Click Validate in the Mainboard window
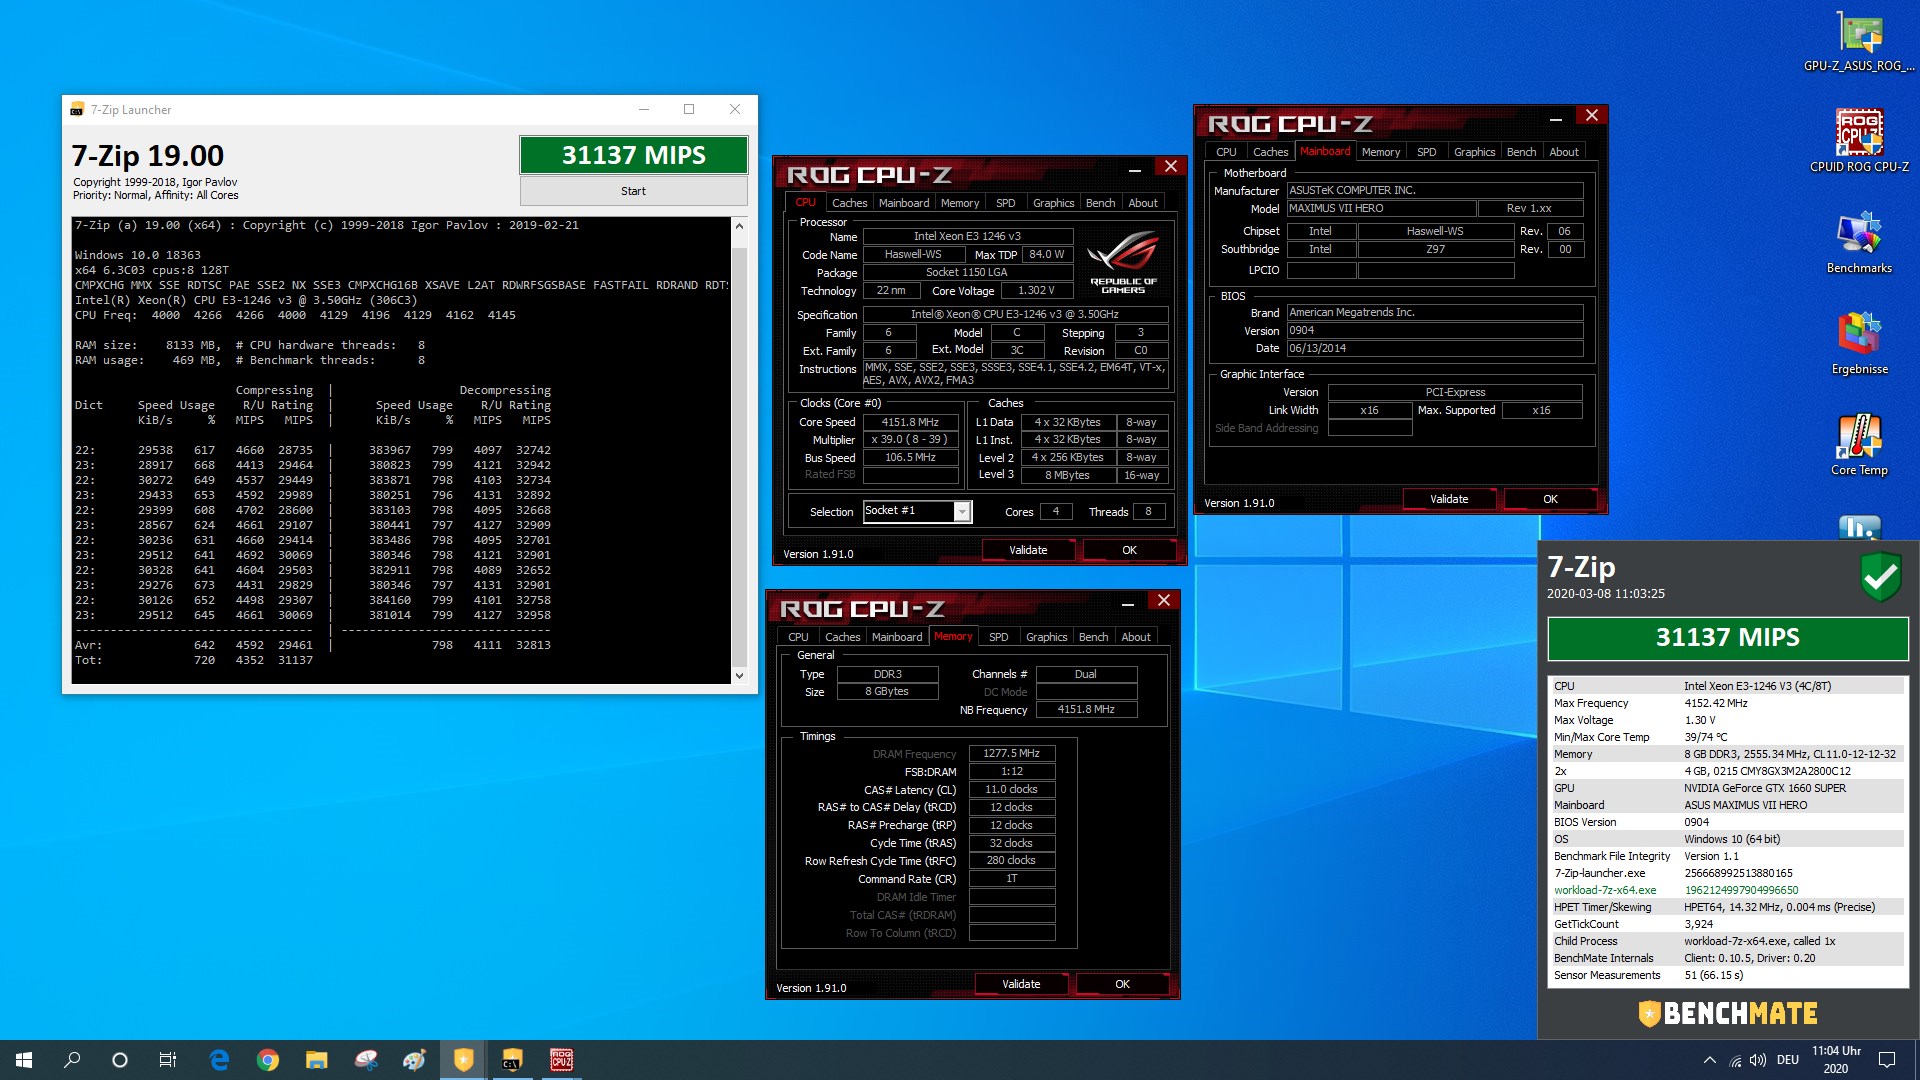This screenshot has width=1920, height=1080. pyautogui.click(x=1449, y=499)
